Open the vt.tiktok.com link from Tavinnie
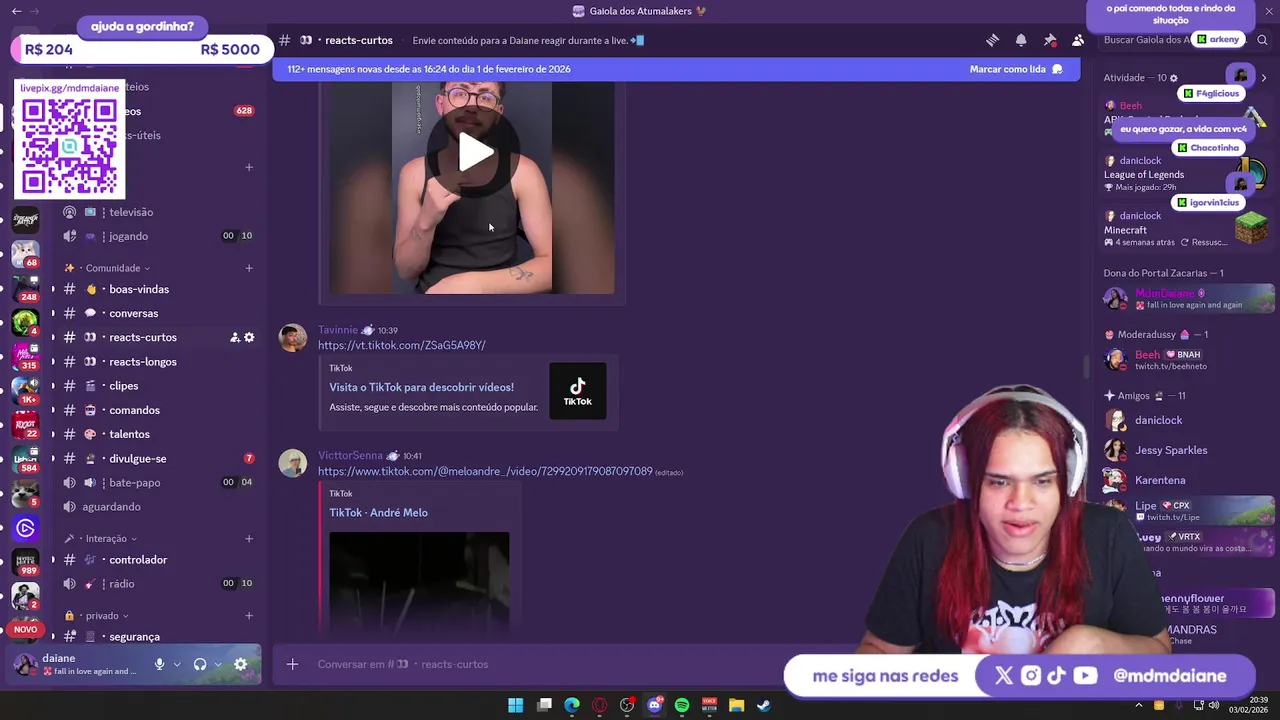The image size is (1280, 720). click(x=402, y=345)
